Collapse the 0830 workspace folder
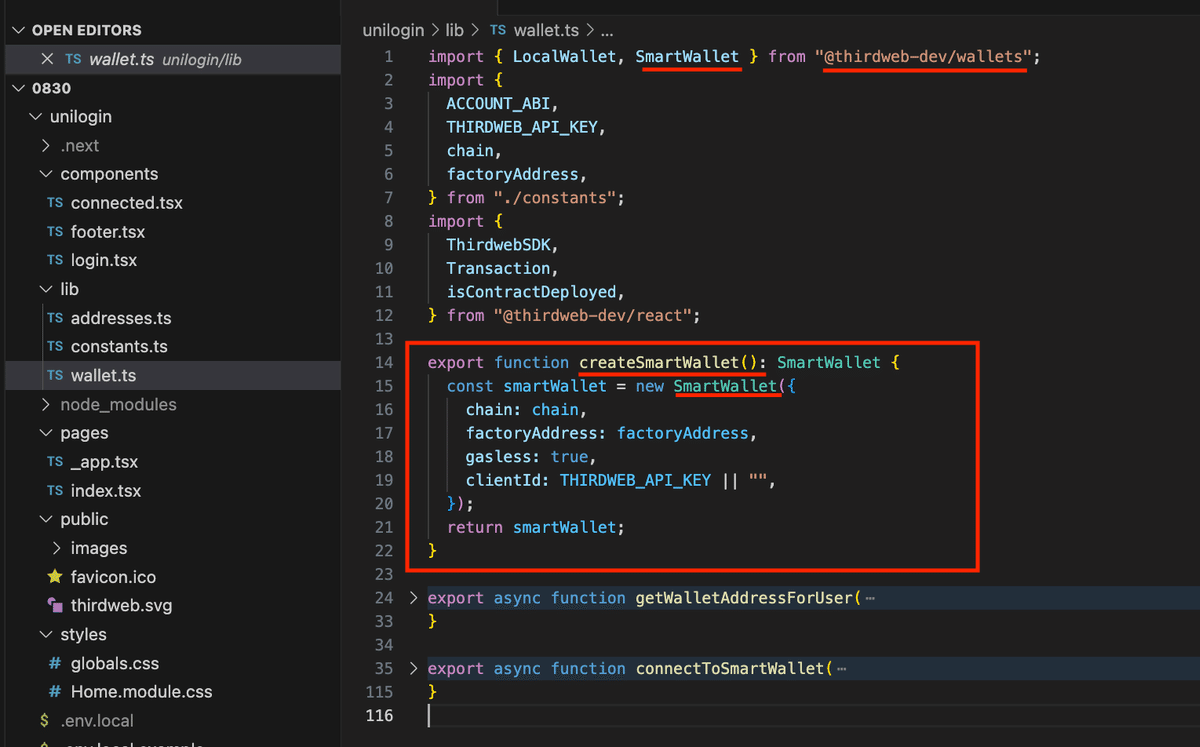The image size is (1200, 747). 18,88
